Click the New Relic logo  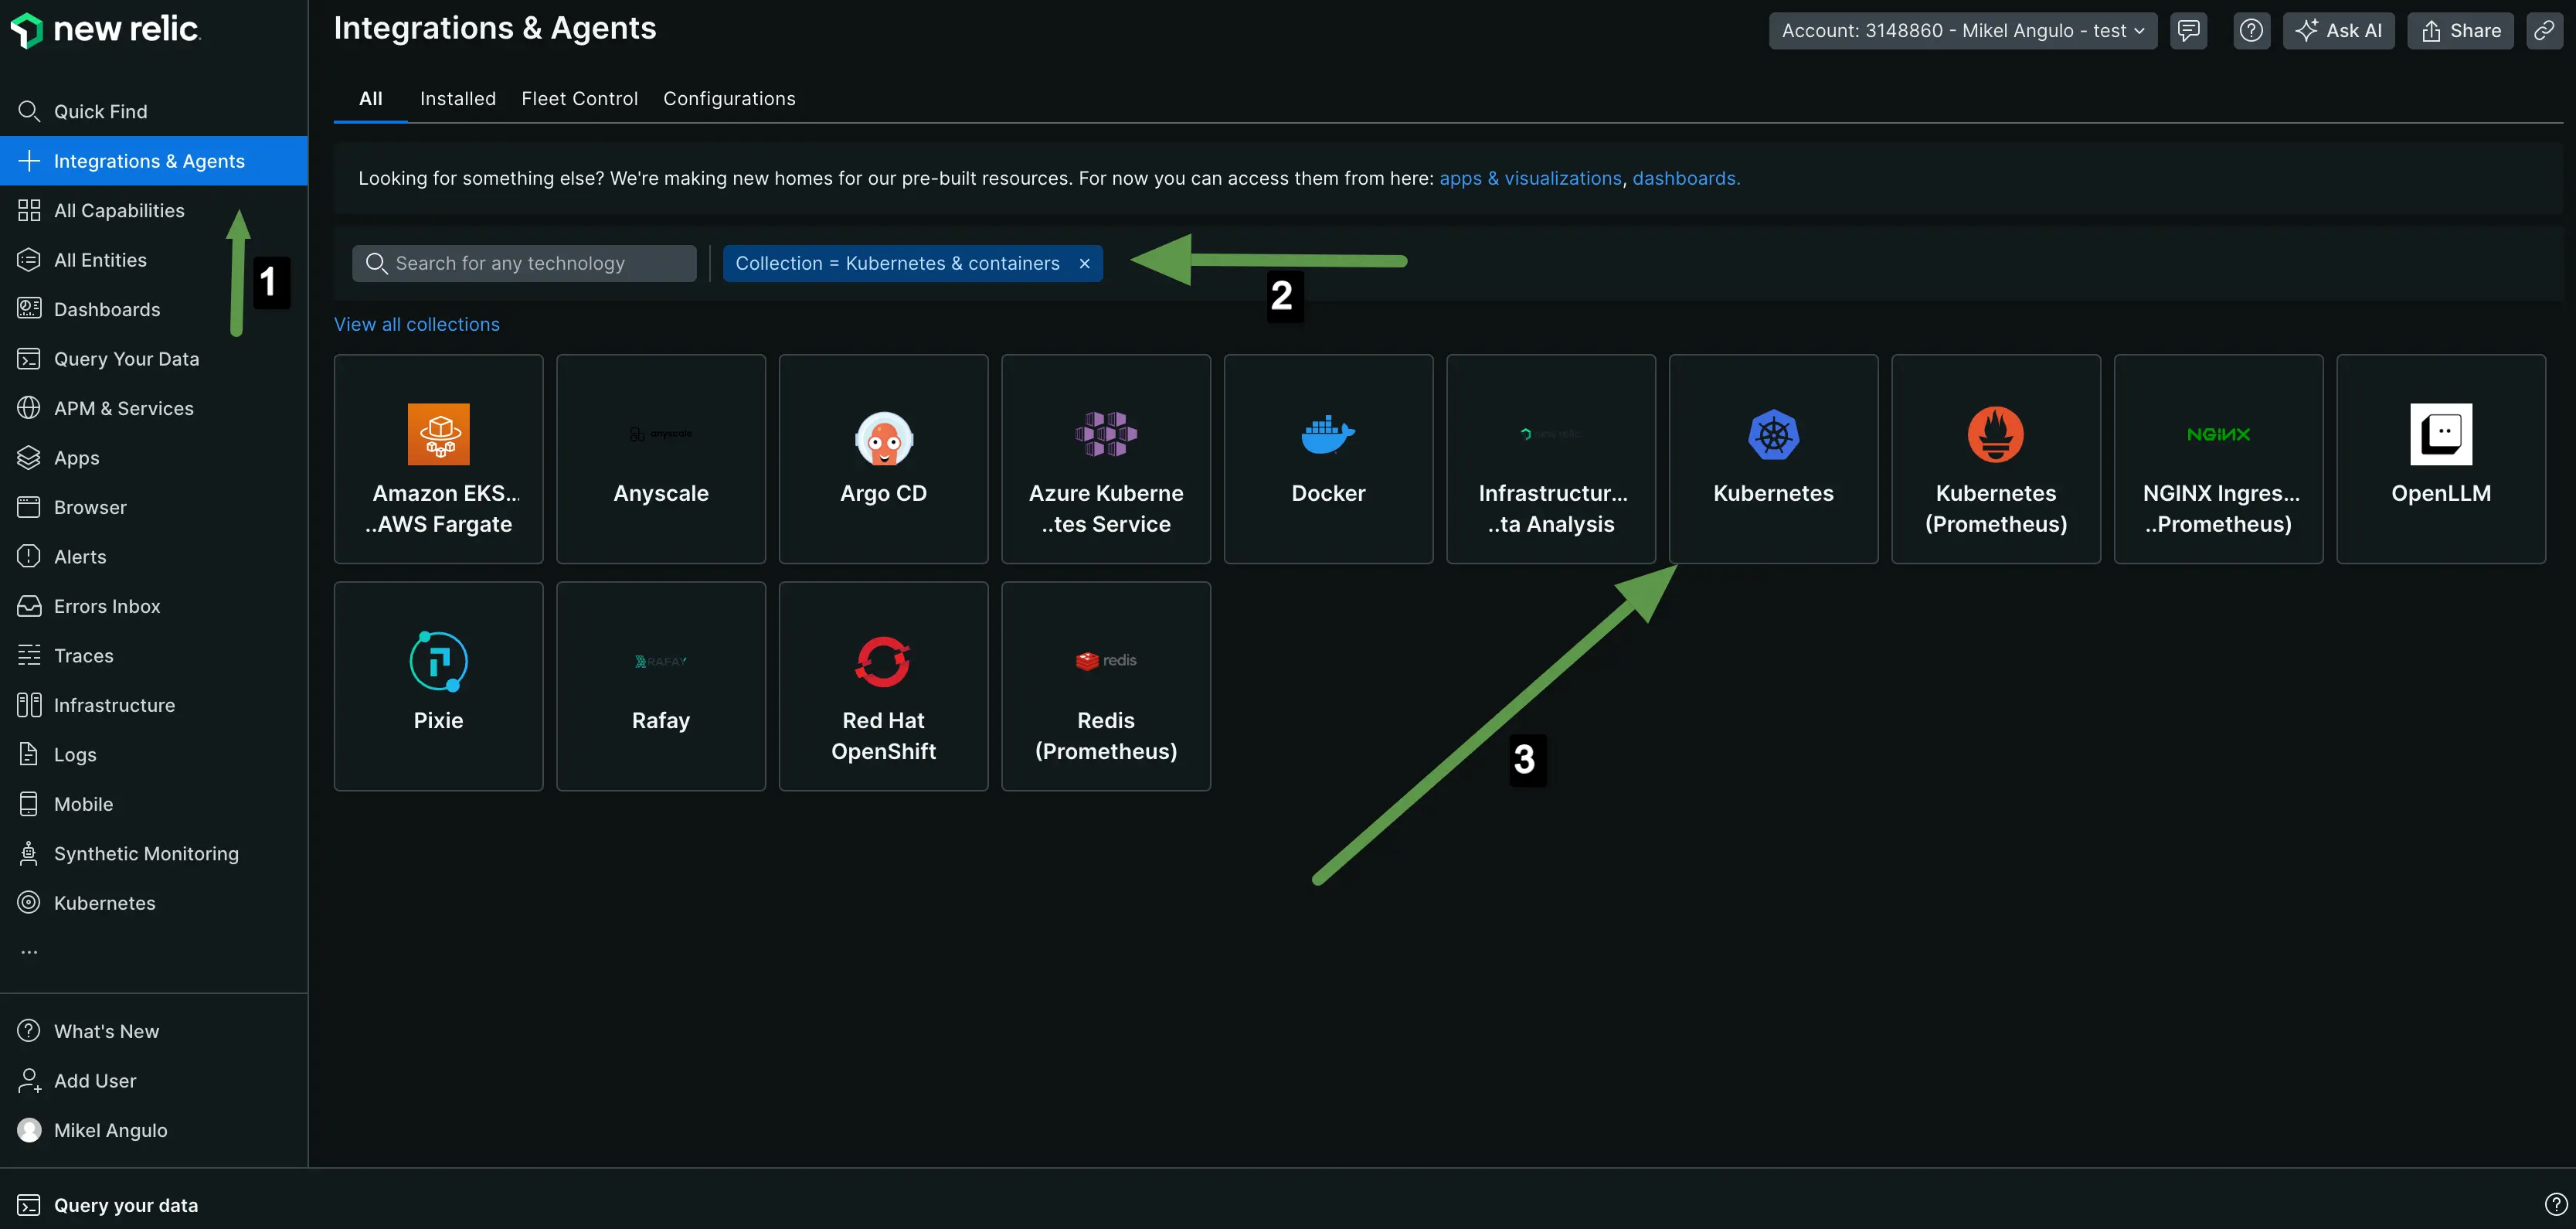pyautogui.click(x=105, y=29)
